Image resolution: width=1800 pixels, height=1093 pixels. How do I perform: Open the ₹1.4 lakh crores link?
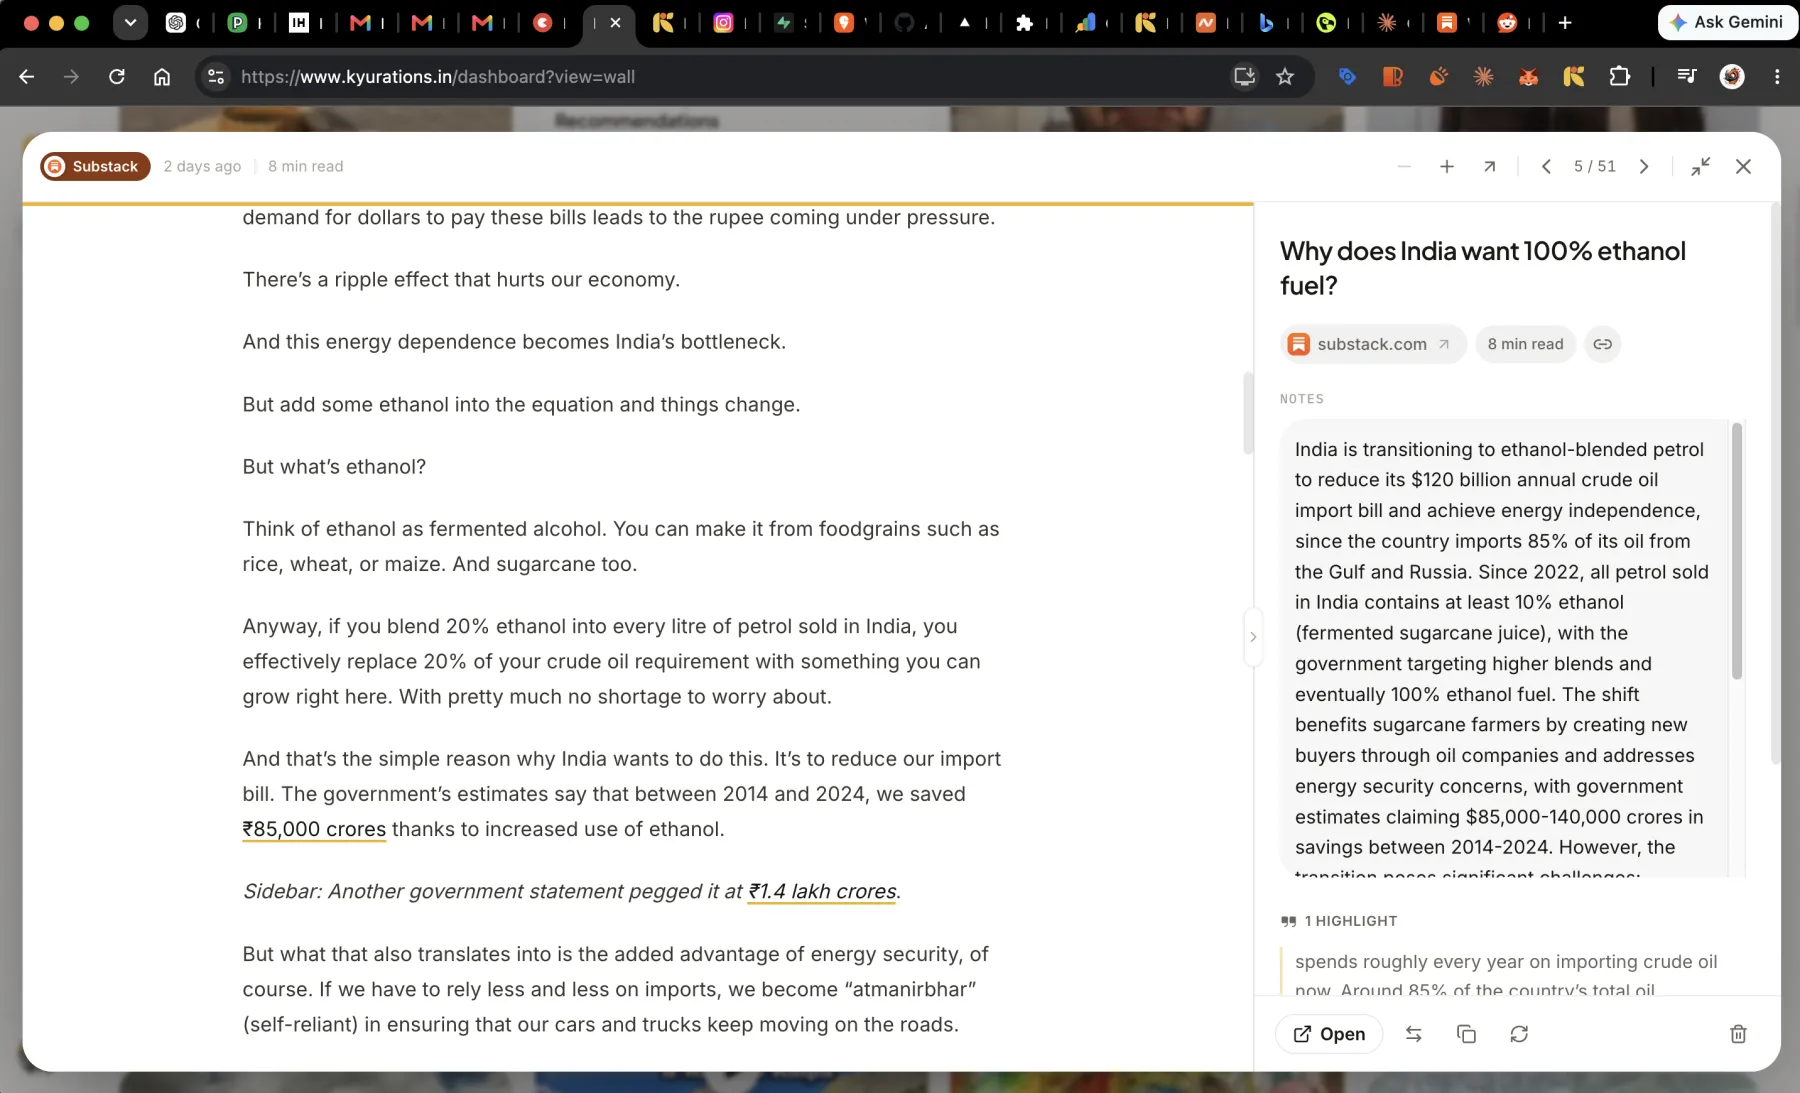click(x=822, y=891)
